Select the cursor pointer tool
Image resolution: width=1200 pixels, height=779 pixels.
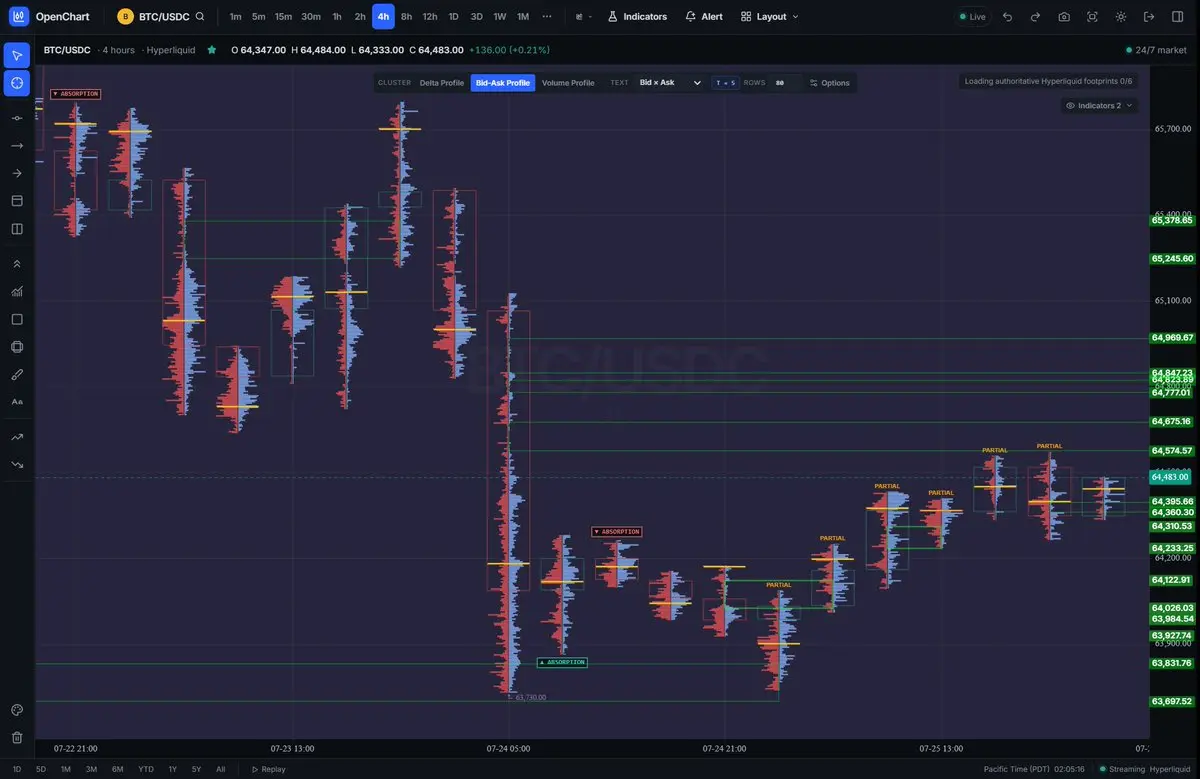(17, 55)
